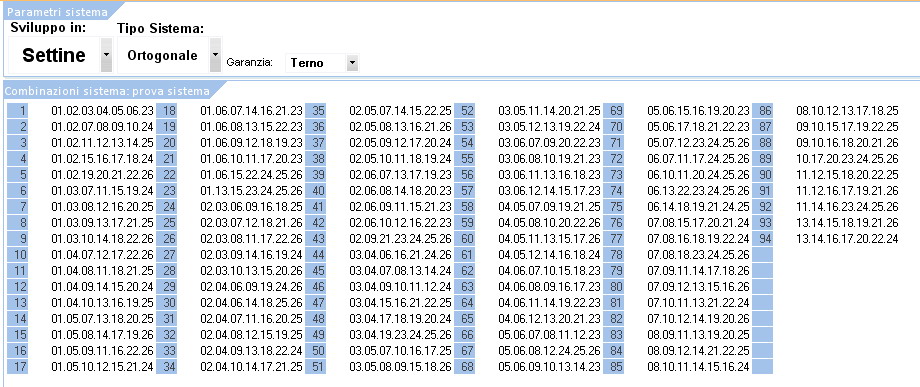Select combination 04.06.12.13.20.21.23
This screenshot has width=920, height=387.
(550, 319)
